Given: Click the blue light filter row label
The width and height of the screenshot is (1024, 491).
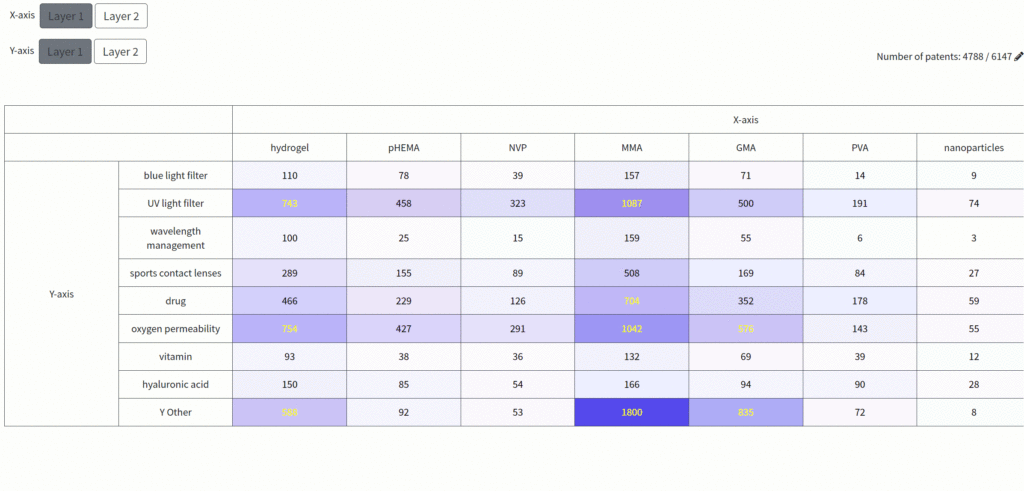Looking at the screenshot, I should click(175, 175).
